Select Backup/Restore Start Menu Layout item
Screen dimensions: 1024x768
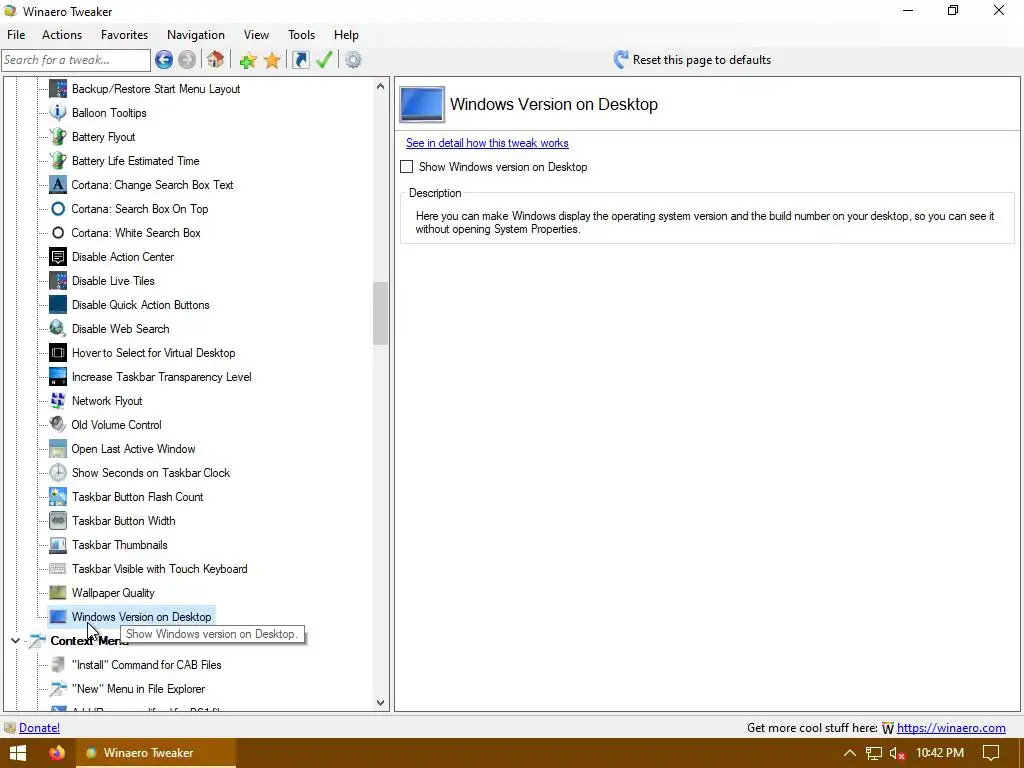pyautogui.click(x=156, y=89)
